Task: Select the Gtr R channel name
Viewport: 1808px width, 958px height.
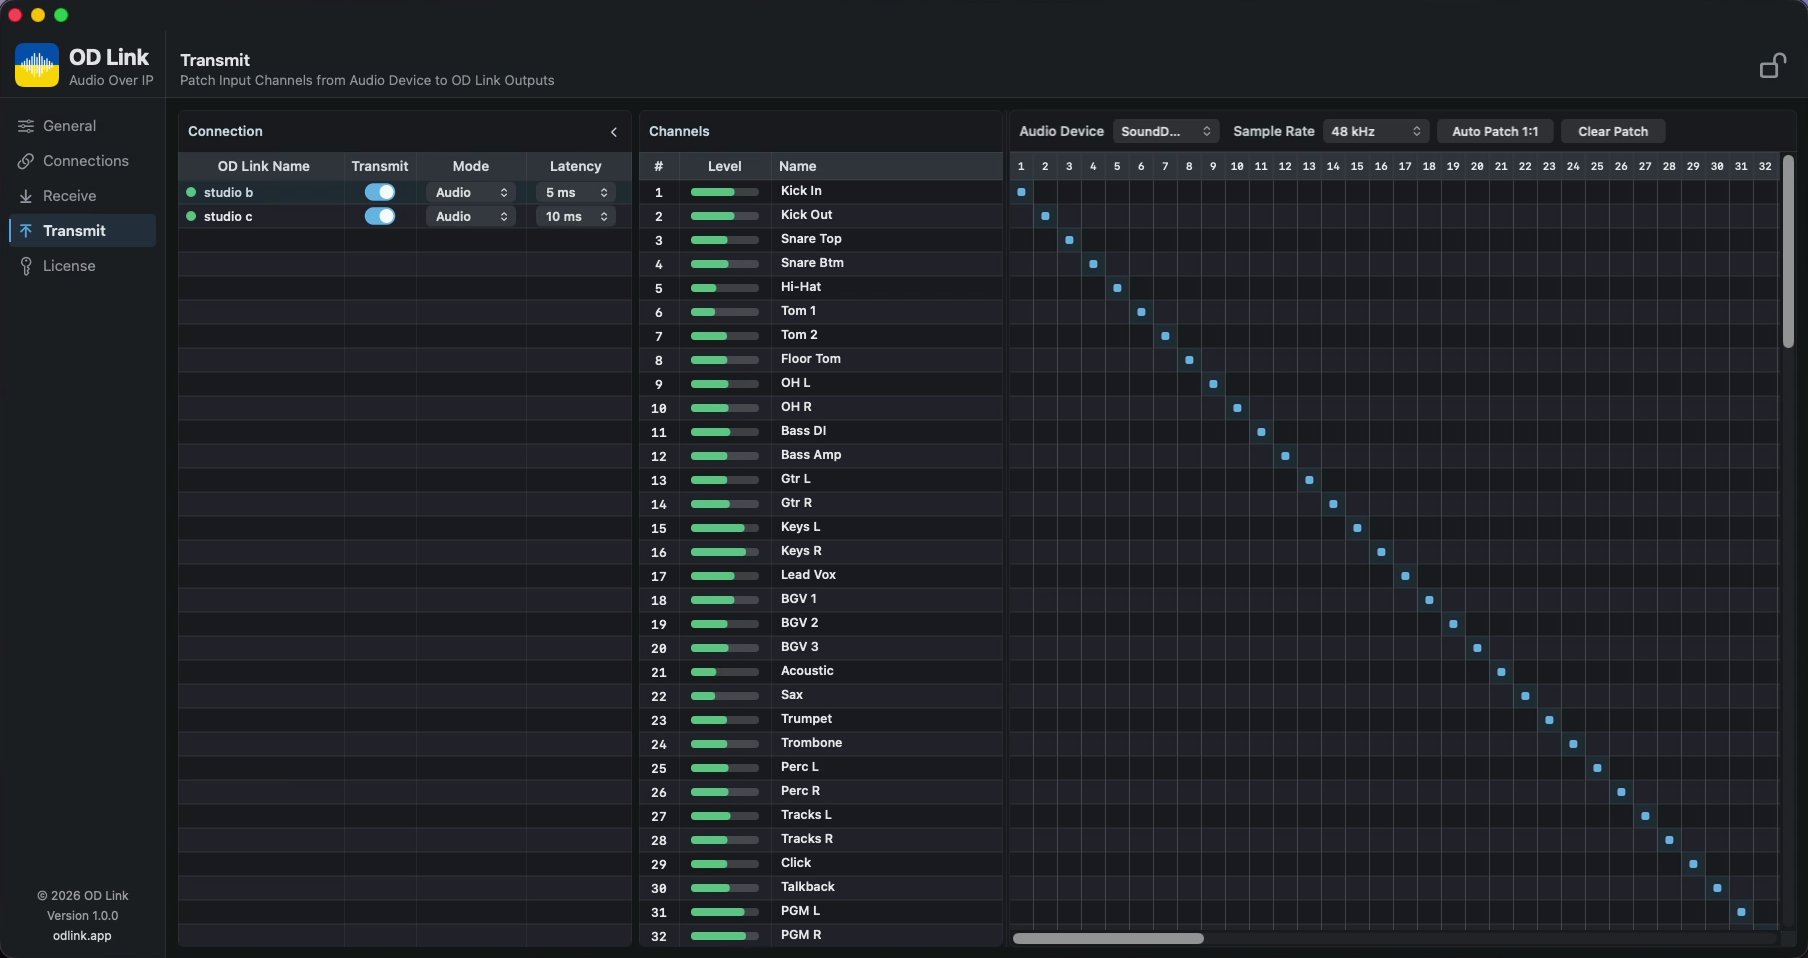Action: pos(796,503)
